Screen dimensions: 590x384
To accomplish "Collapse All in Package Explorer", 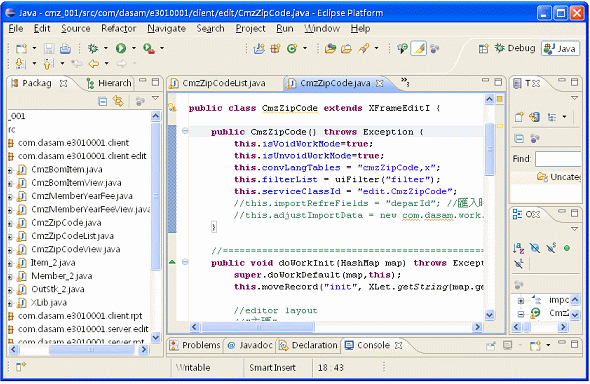I will pos(102,101).
